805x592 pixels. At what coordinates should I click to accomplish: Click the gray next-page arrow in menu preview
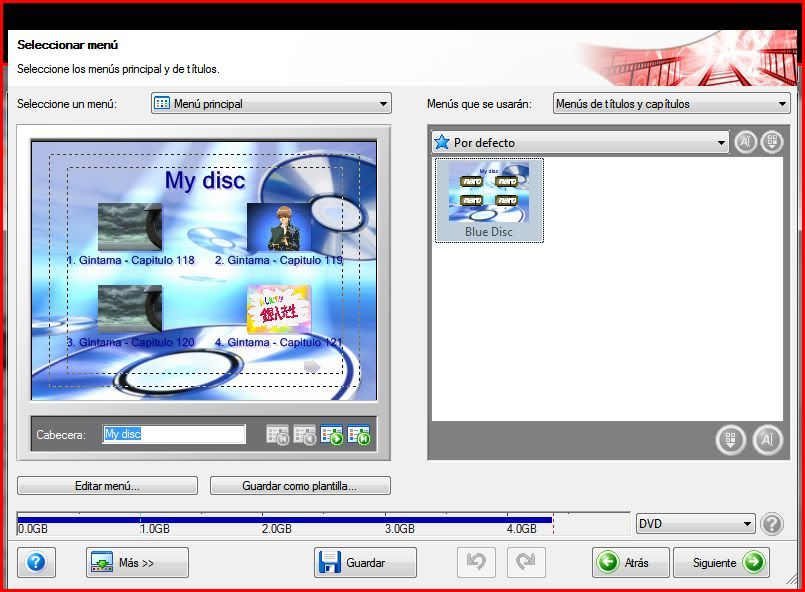pyautogui.click(x=312, y=366)
